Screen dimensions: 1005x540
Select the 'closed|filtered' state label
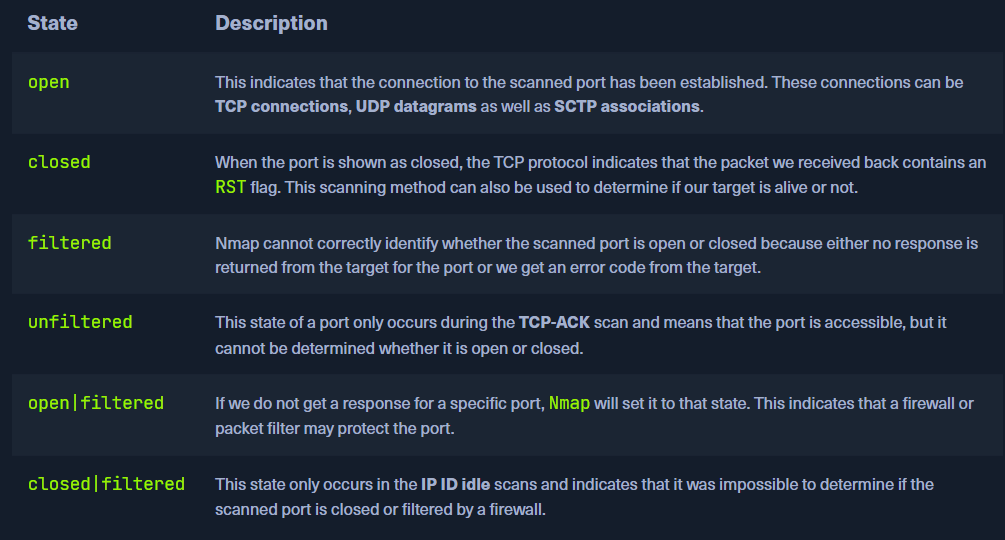point(106,484)
